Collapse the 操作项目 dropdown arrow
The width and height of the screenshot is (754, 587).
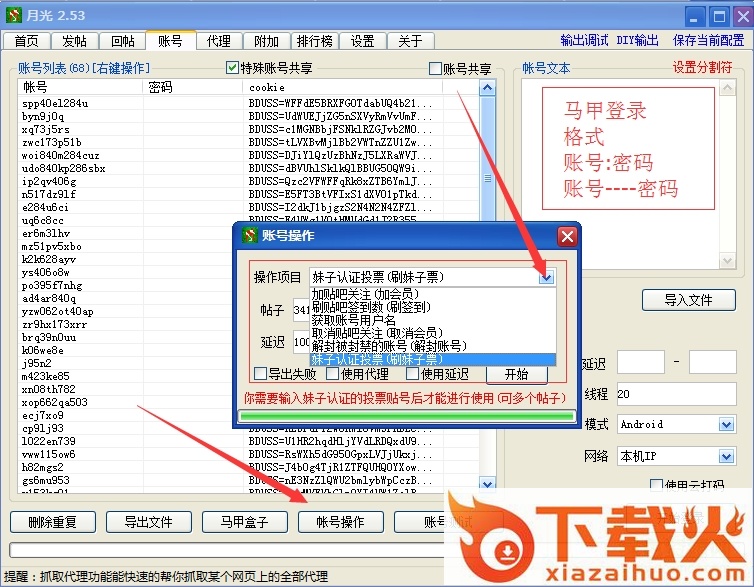pyautogui.click(x=545, y=277)
